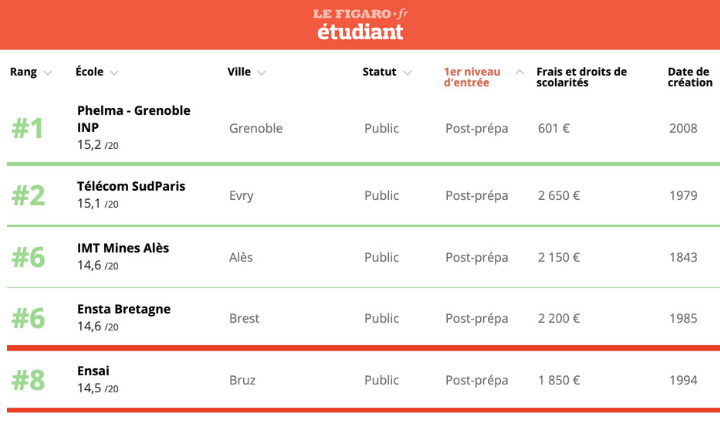
Task: Sort by Rang column chevron
Action: pyautogui.click(x=48, y=73)
